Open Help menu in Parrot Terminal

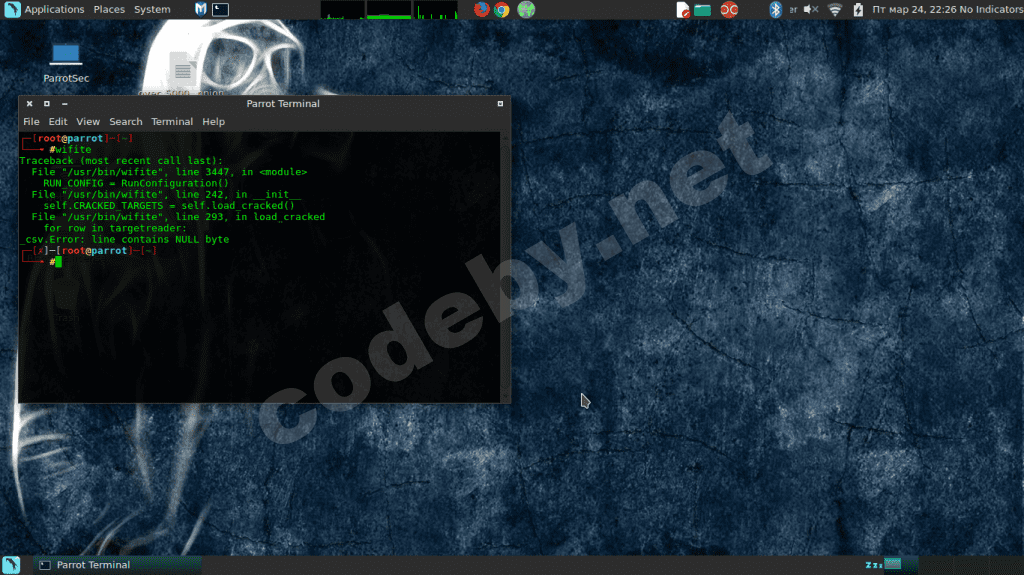point(213,122)
